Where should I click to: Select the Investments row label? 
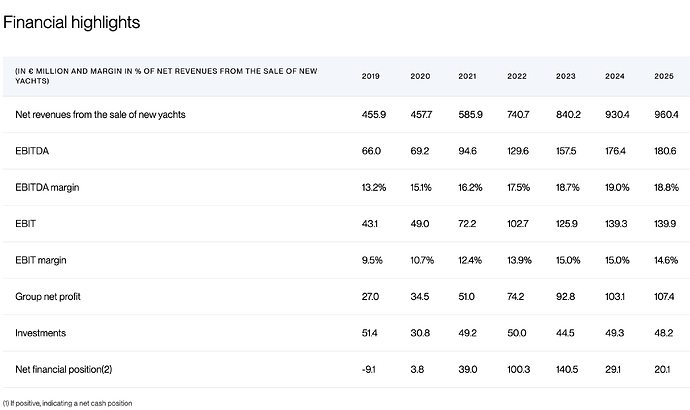coord(40,333)
